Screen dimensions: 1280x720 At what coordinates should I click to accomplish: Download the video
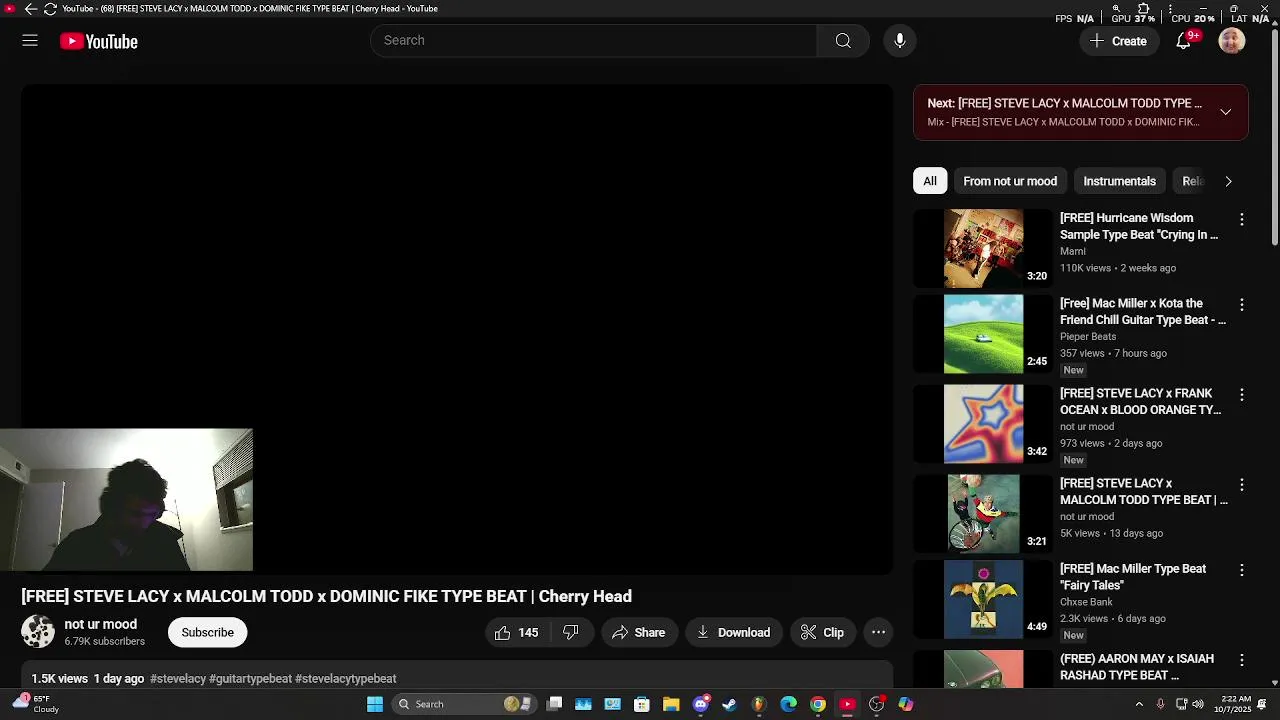[733, 632]
